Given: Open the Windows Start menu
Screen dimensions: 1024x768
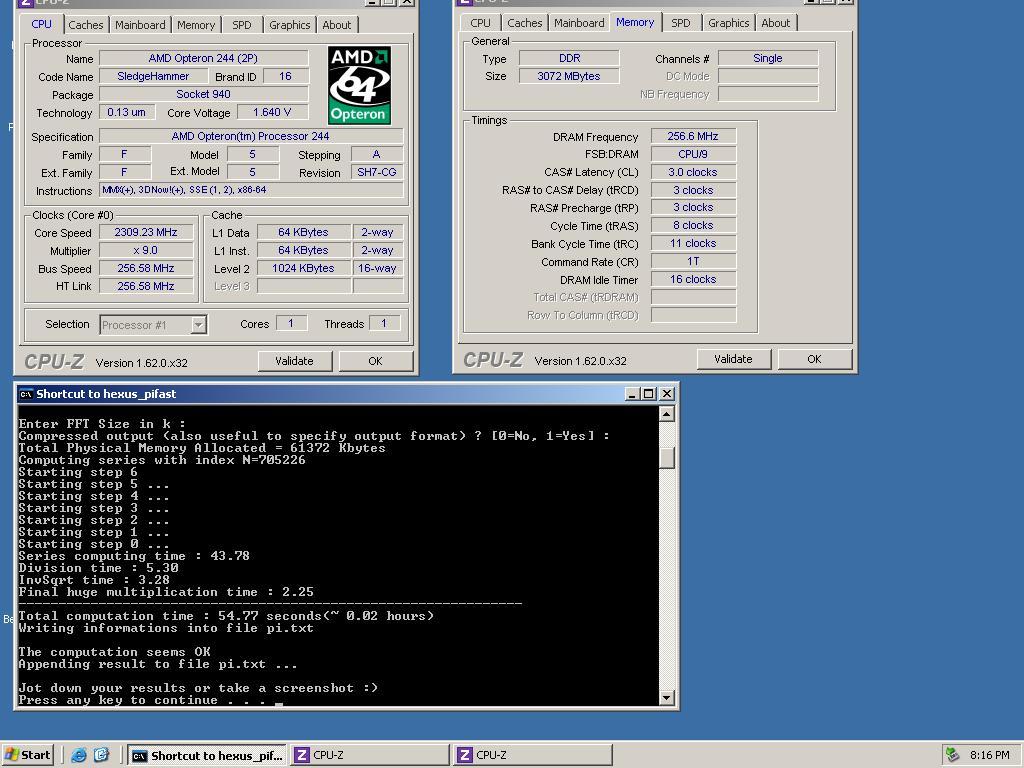Looking at the screenshot, I should 27,755.
